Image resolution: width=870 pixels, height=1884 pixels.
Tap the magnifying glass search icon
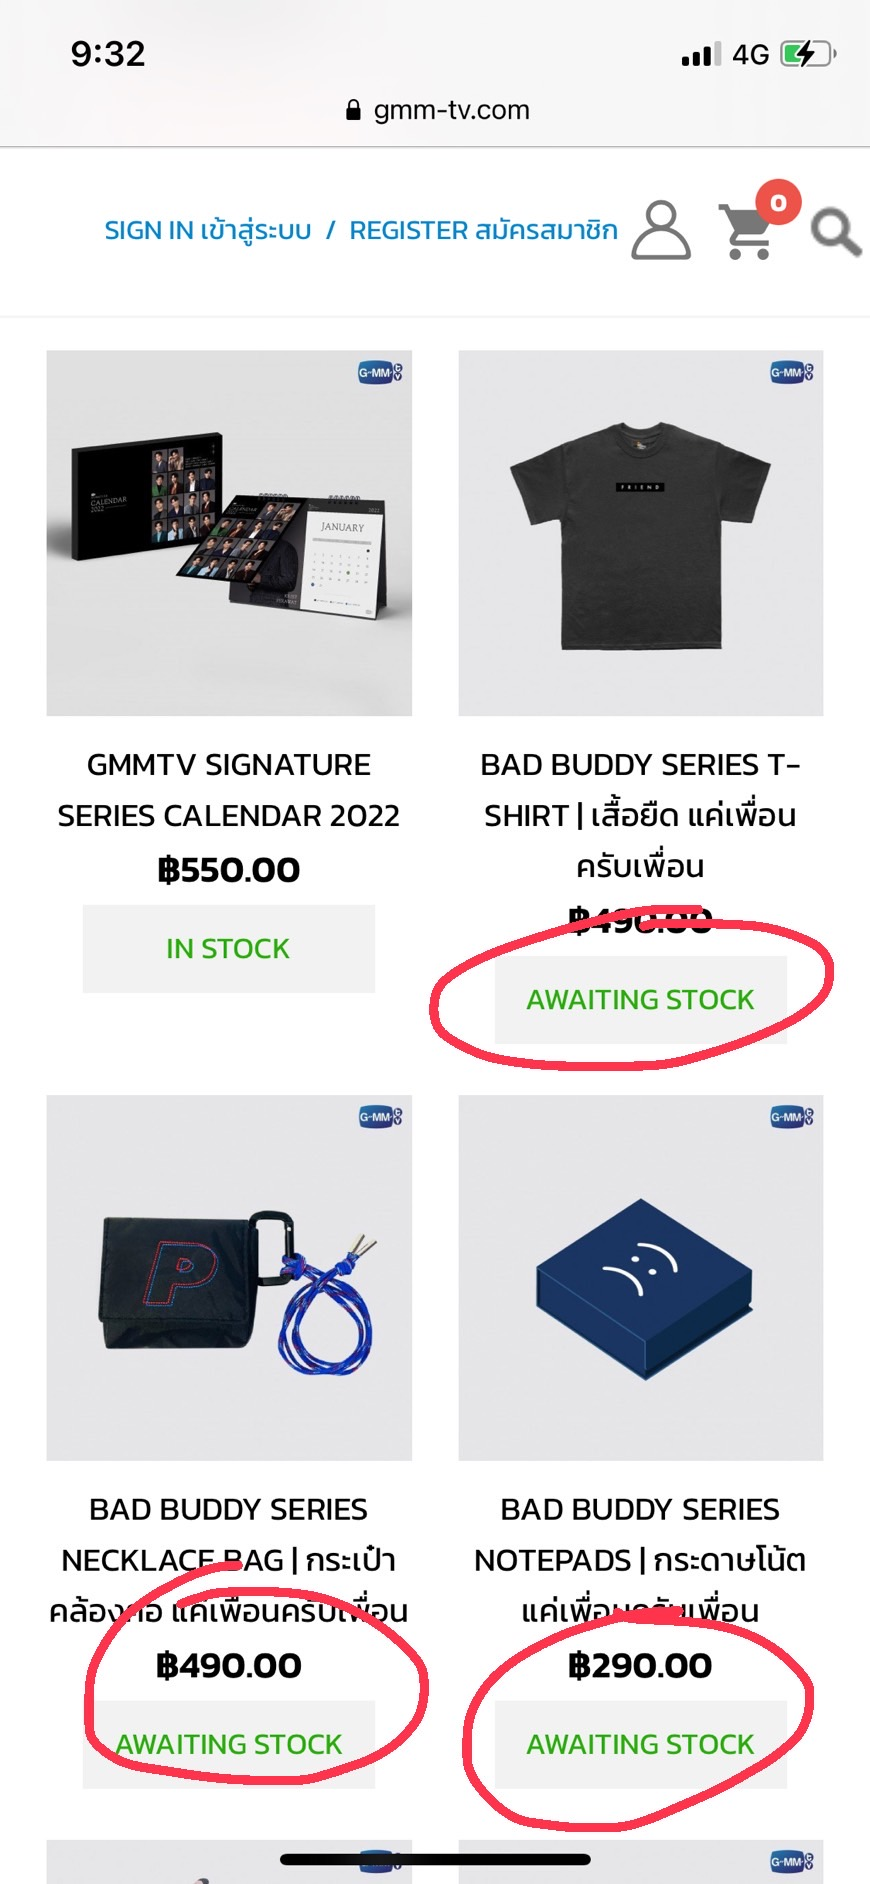coord(835,232)
